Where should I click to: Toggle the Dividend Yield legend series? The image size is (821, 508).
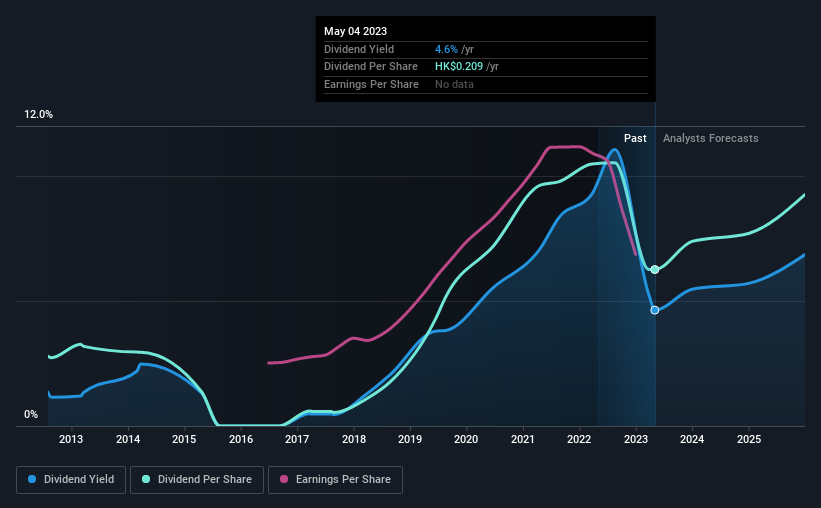click(71, 480)
